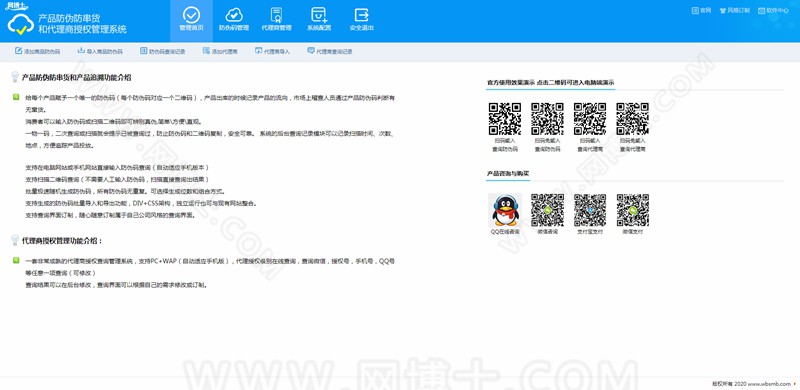
Task: Click the 微信支付 QR code
Action: pyautogui.click(x=633, y=210)
